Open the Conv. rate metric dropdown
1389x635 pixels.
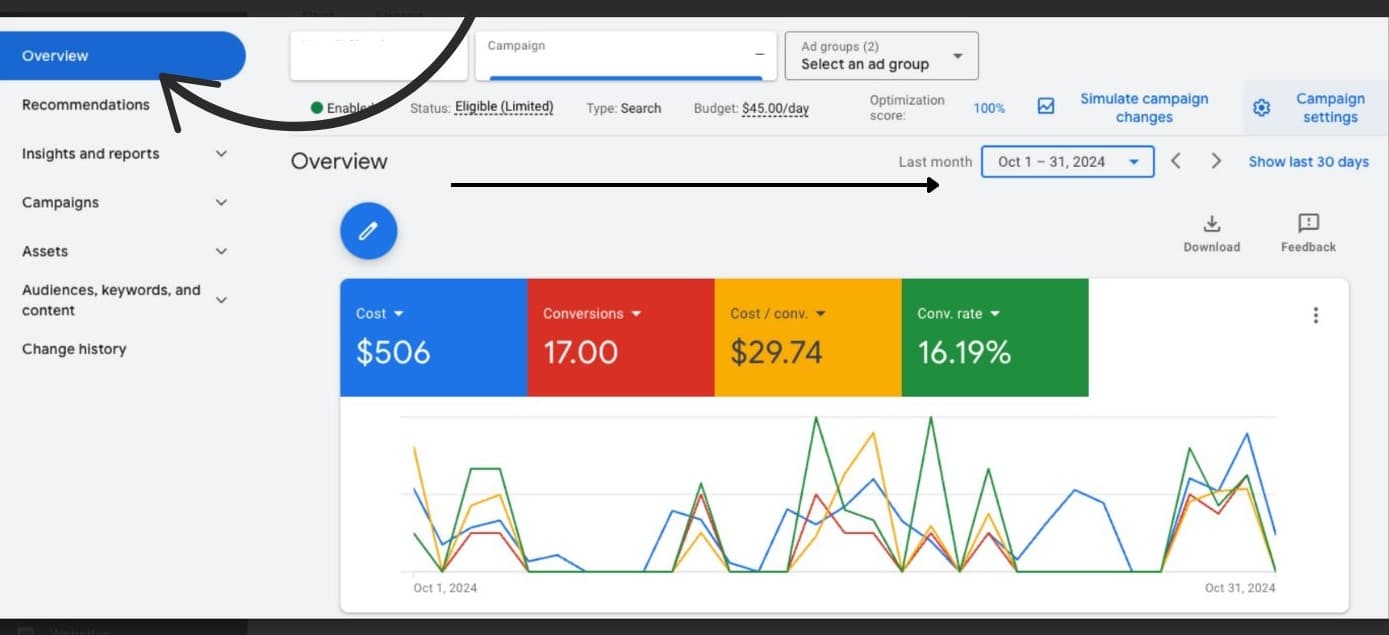pos(958,314)
